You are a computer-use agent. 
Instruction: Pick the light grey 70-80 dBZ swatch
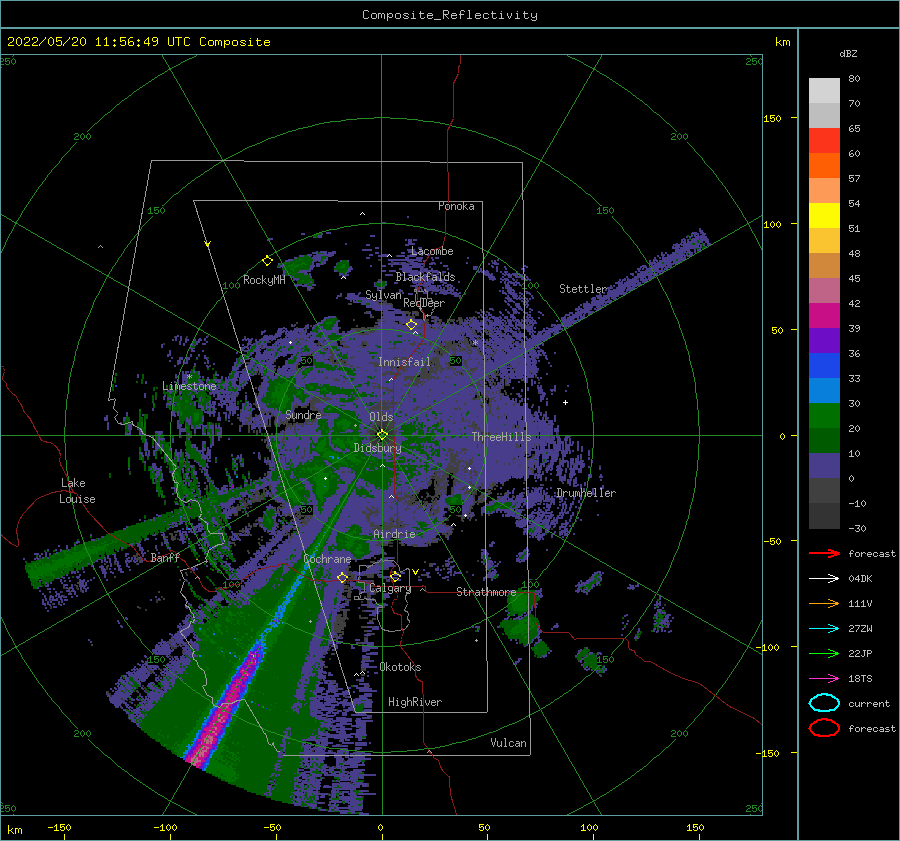[824, 91]
